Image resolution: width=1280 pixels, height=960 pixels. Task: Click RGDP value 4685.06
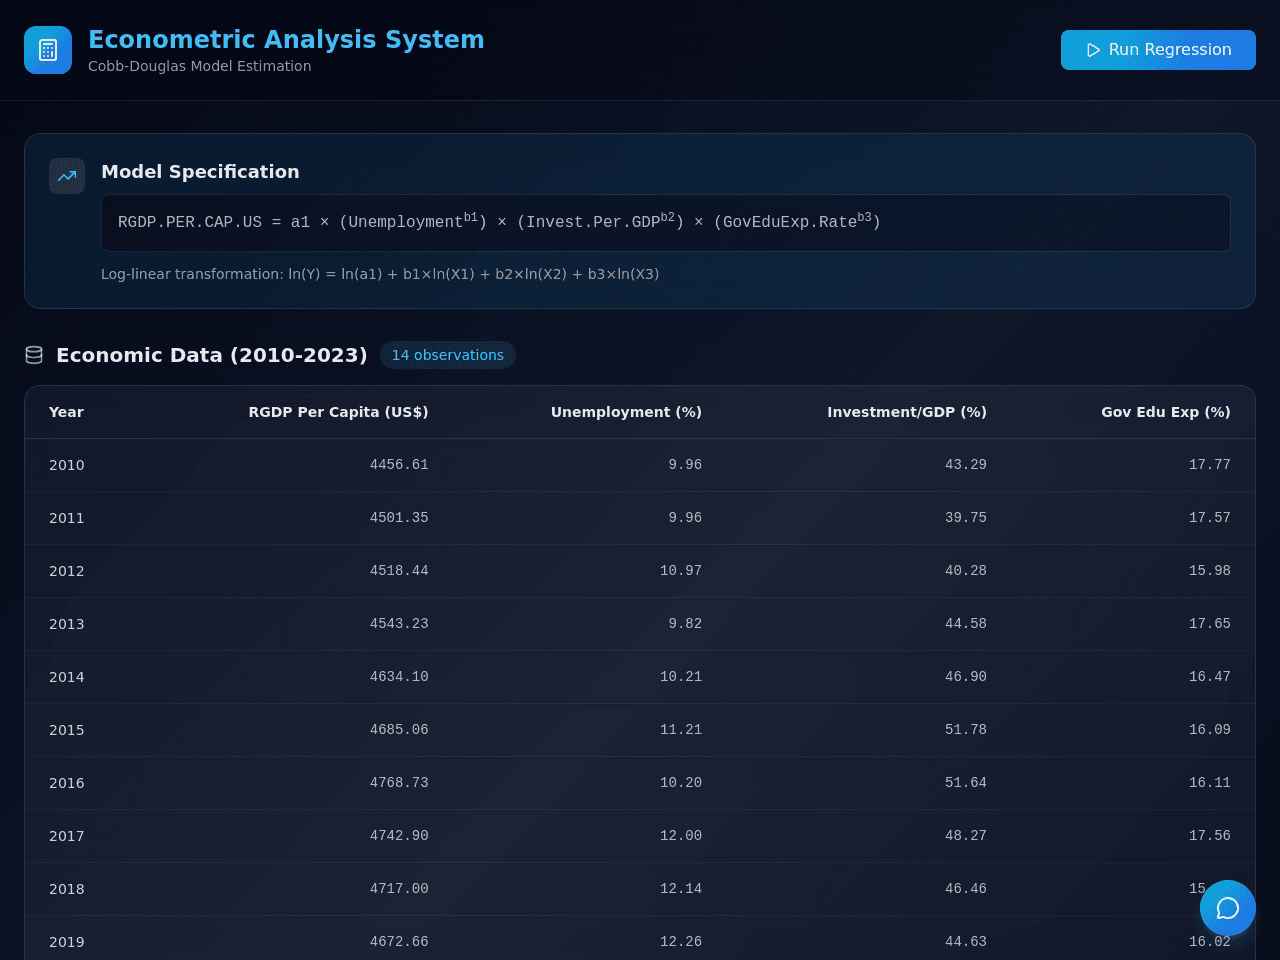click(x=399, y=730)
